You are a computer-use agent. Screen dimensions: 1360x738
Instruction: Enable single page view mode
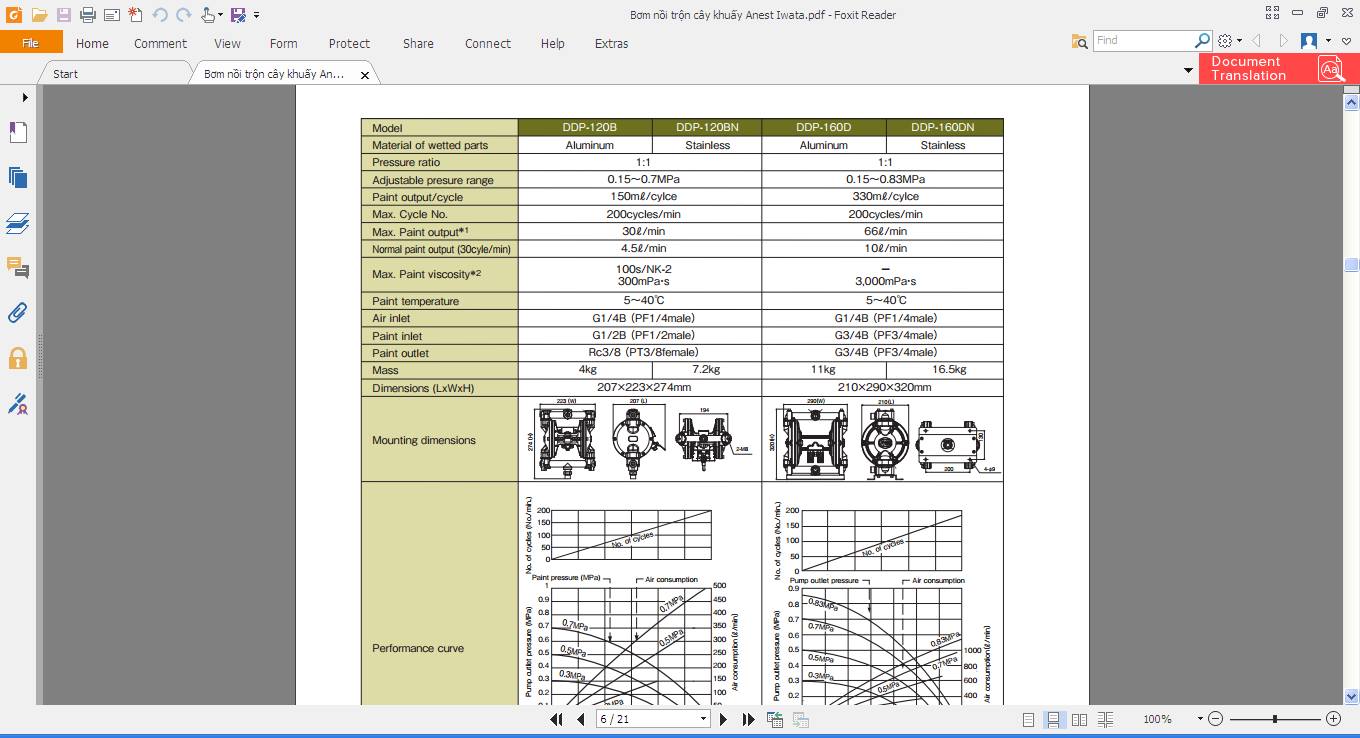(1026, 719)
